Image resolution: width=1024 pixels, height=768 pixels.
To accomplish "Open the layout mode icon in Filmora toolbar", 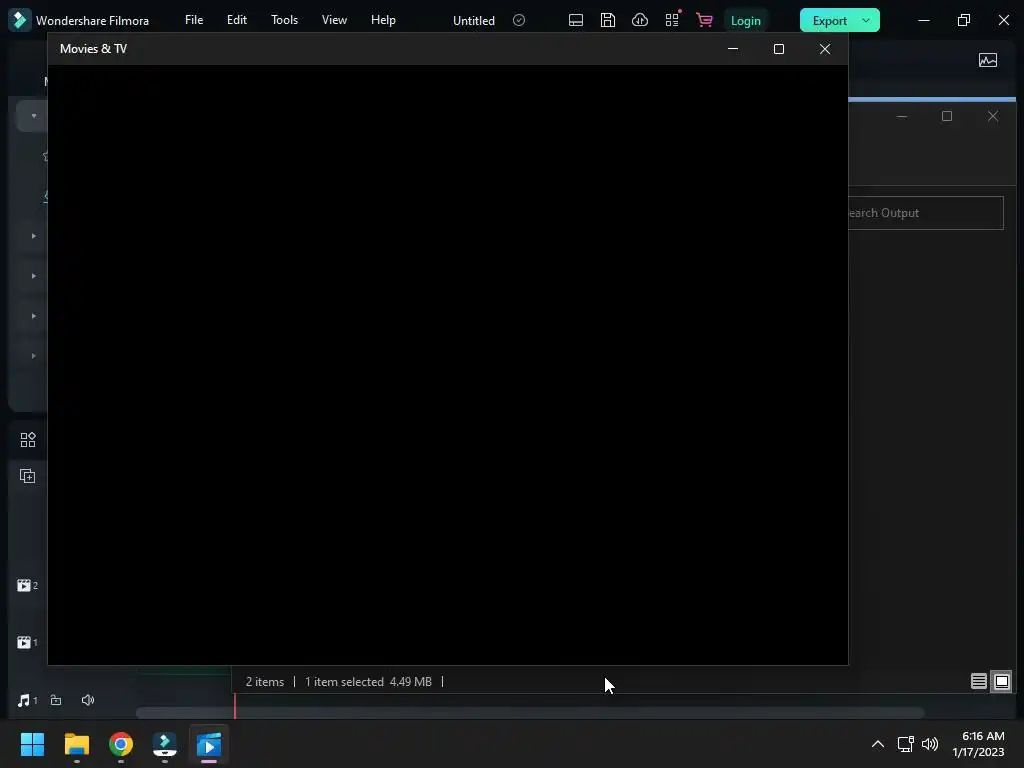I will pyautogui.click(x=576, y=20).
